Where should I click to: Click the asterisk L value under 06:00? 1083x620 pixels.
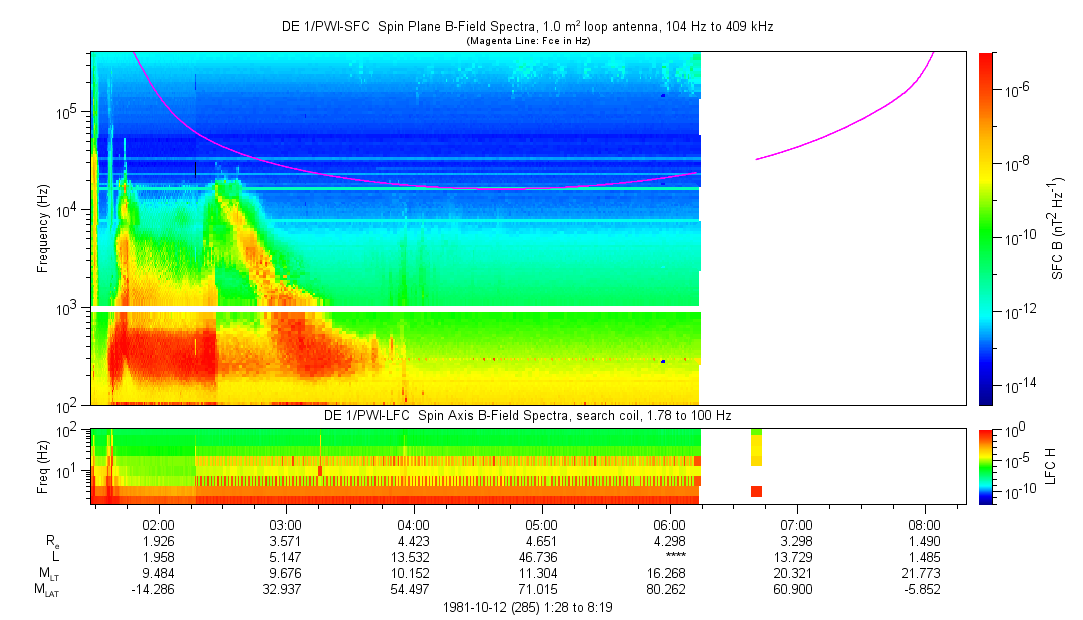[x=669, y=555]
